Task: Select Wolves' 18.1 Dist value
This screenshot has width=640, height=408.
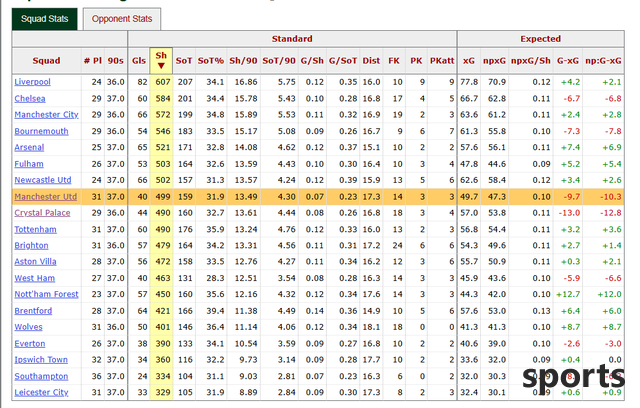Action: pos(371,327)
